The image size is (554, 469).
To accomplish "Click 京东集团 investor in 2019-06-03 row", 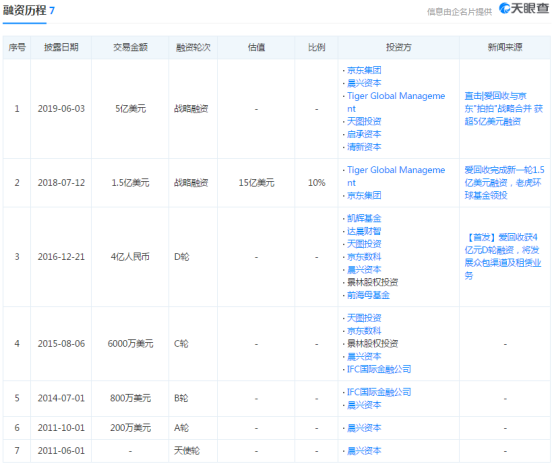I will 364,70.
